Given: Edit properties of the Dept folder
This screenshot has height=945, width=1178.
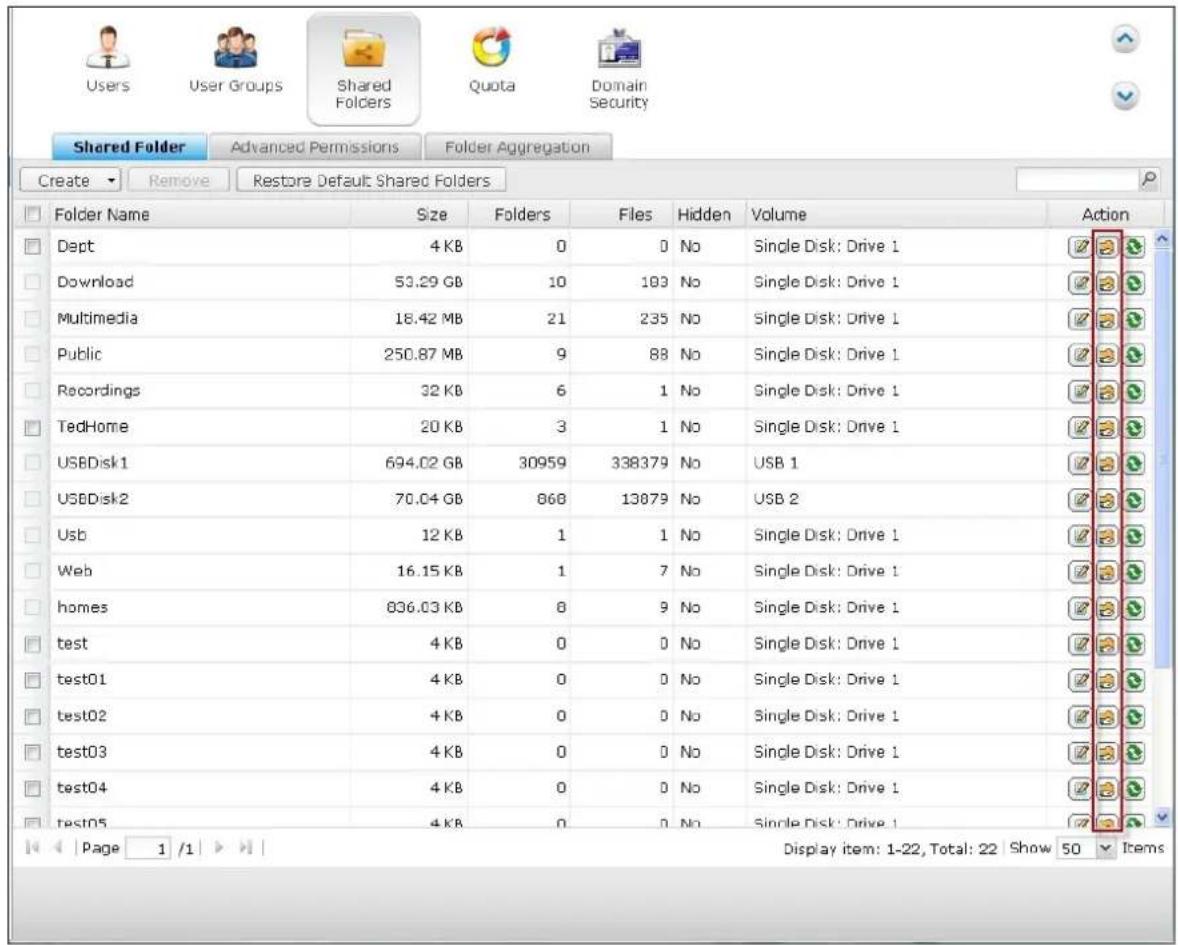Looking at the screenshot, I should [1080, 246].
